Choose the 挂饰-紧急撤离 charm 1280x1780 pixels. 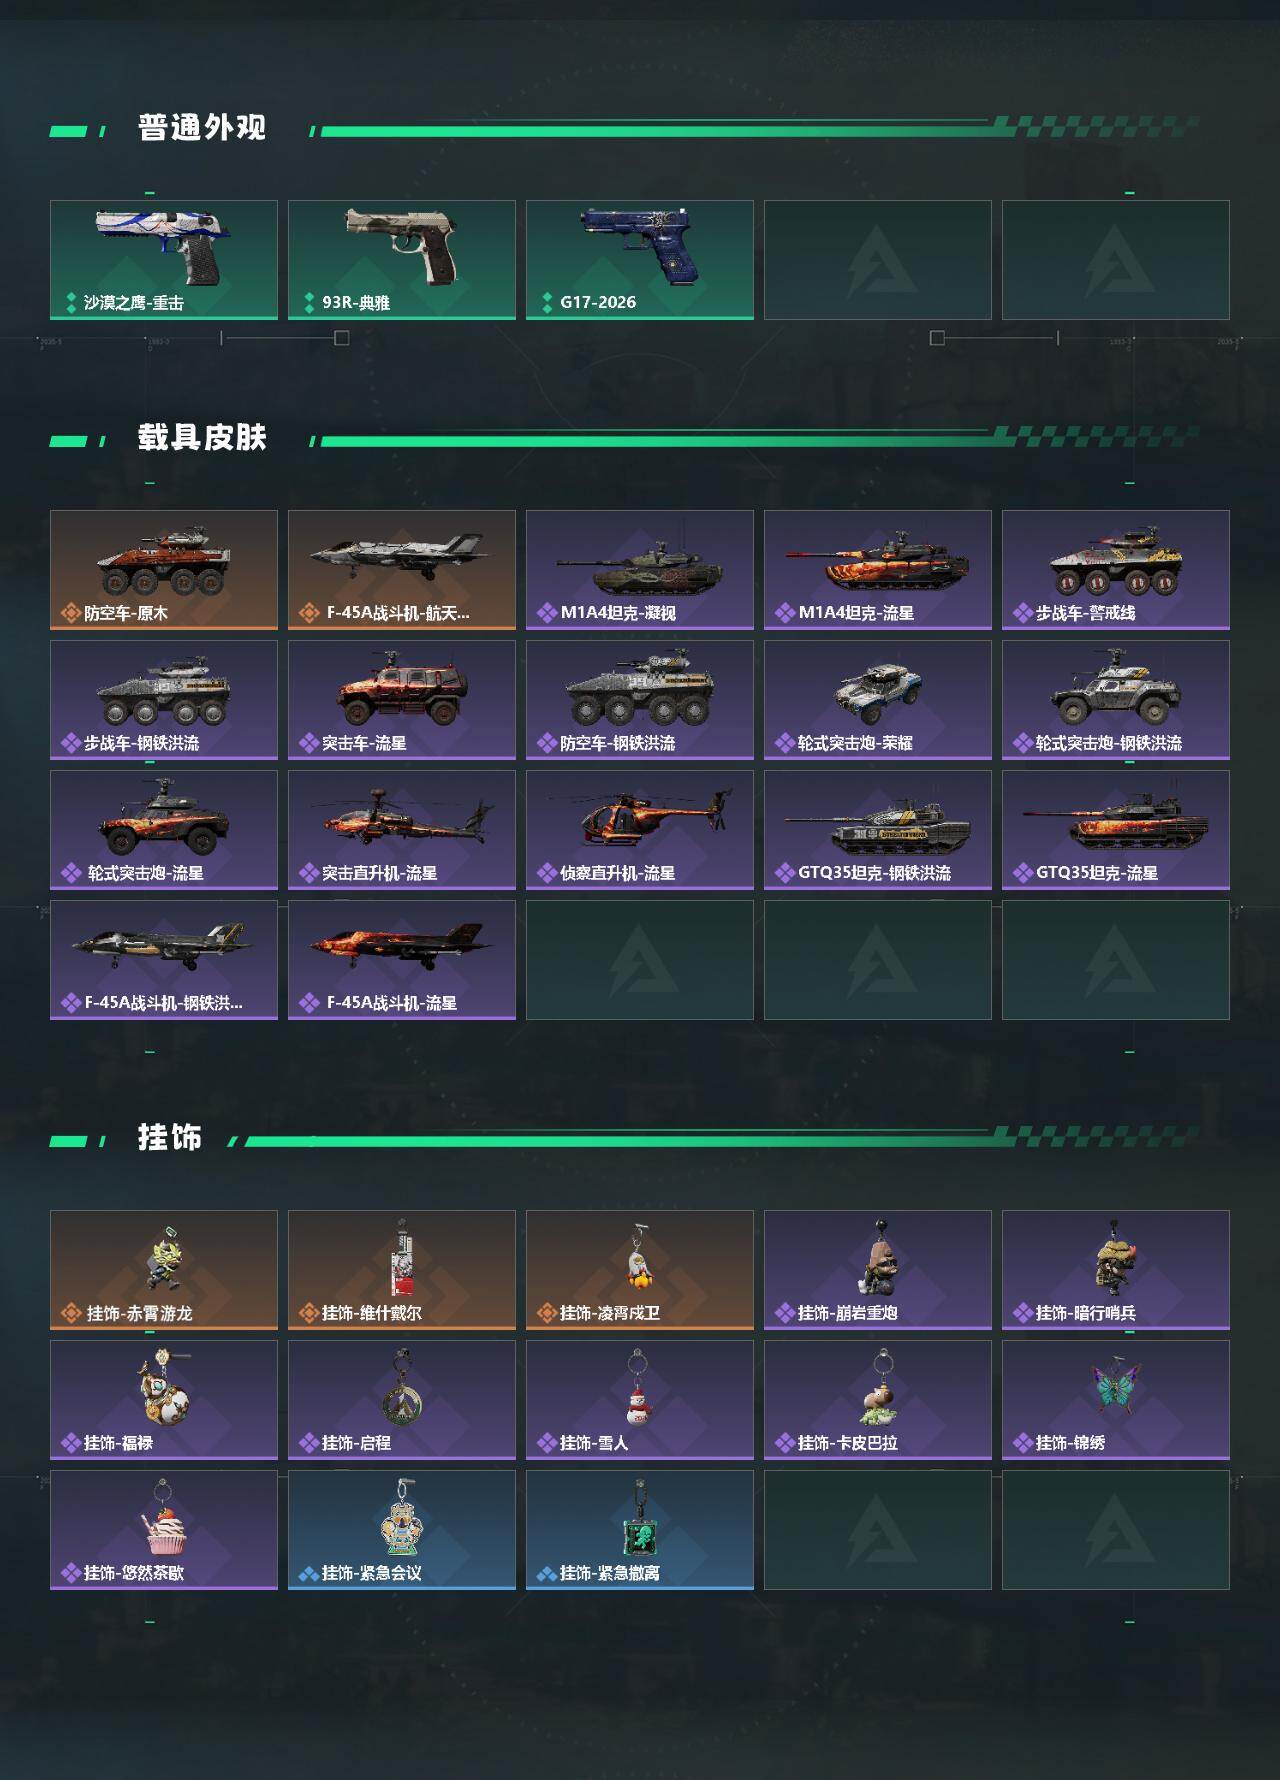pyautogui.click(x=640, y=1530)
